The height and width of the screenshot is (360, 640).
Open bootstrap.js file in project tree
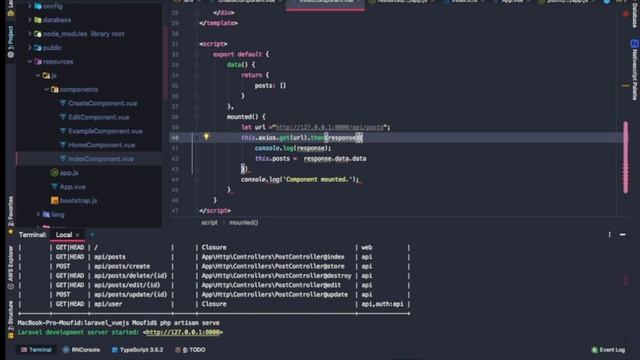click(x=78, y=200)
